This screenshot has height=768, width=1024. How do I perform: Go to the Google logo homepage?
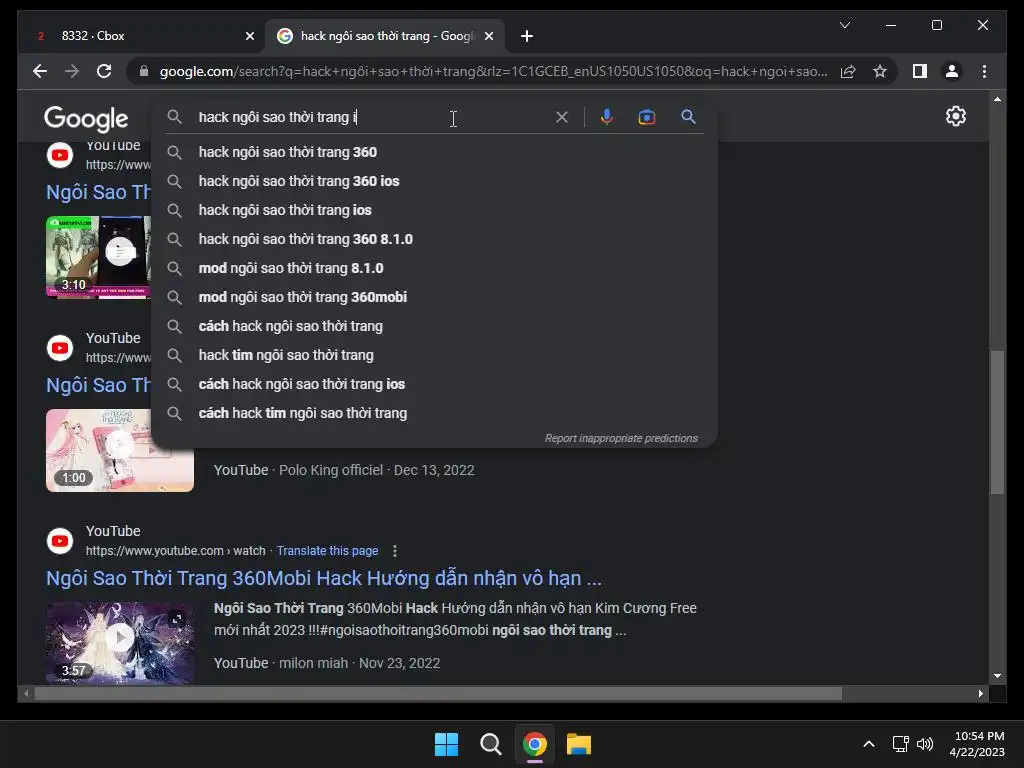click(x=86, y=118)
